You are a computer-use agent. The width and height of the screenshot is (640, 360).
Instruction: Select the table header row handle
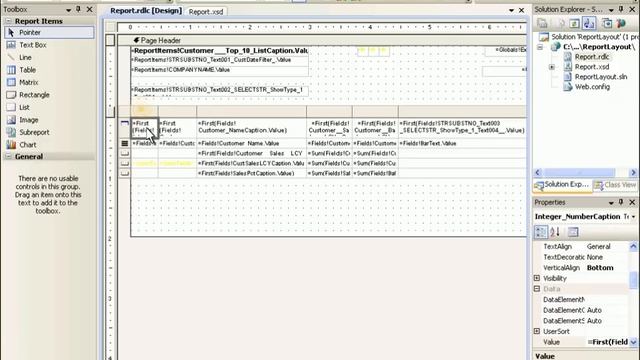(x=124, y=128)
